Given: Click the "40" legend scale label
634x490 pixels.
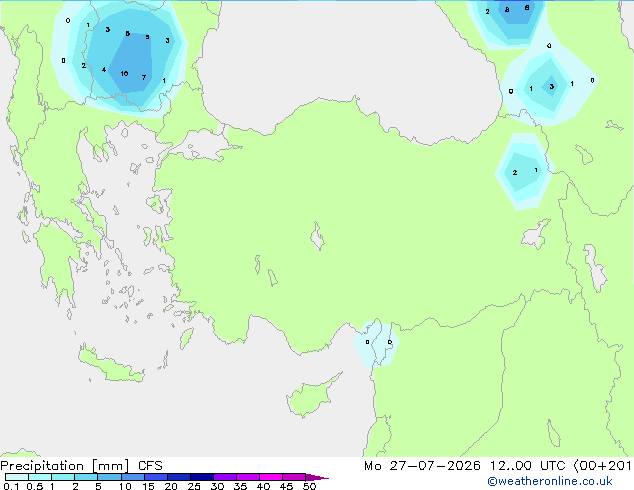Looking at the screenshot, I should [x=263, y=486].
